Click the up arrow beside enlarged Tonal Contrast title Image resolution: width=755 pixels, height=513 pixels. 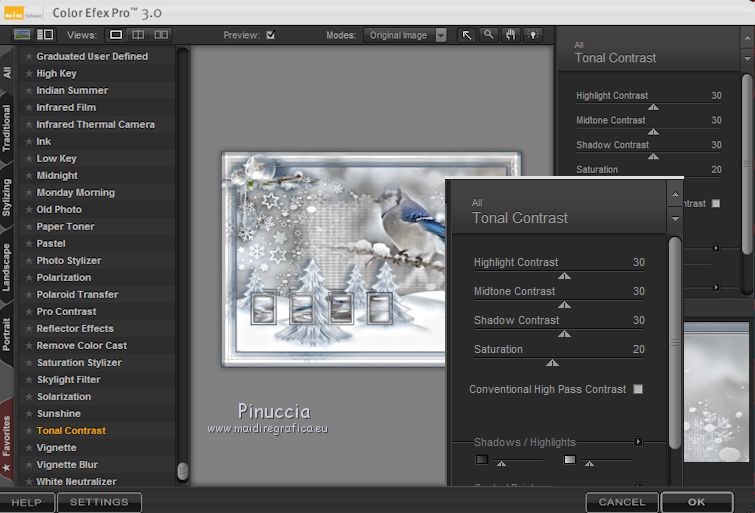click(675, 194)
